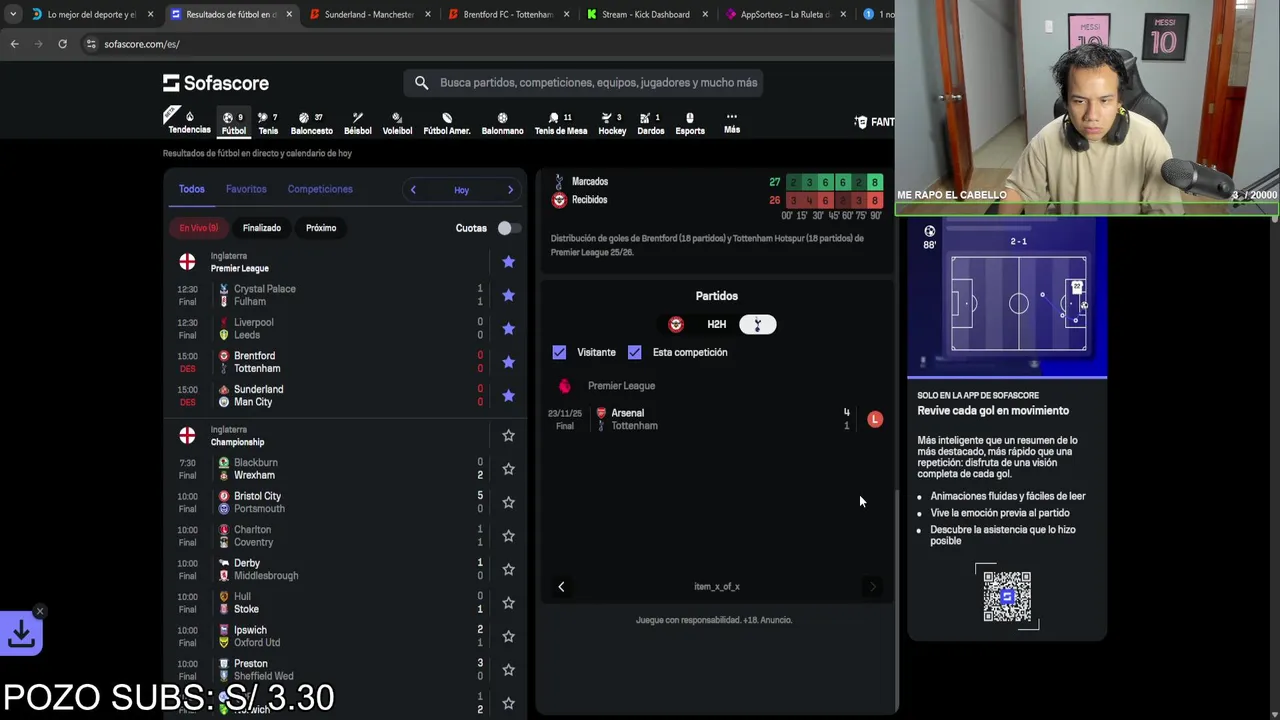The width and height of the screenshot is (1280, 720).
Task: Open the Más sports menu
Action: pos(732,122)
